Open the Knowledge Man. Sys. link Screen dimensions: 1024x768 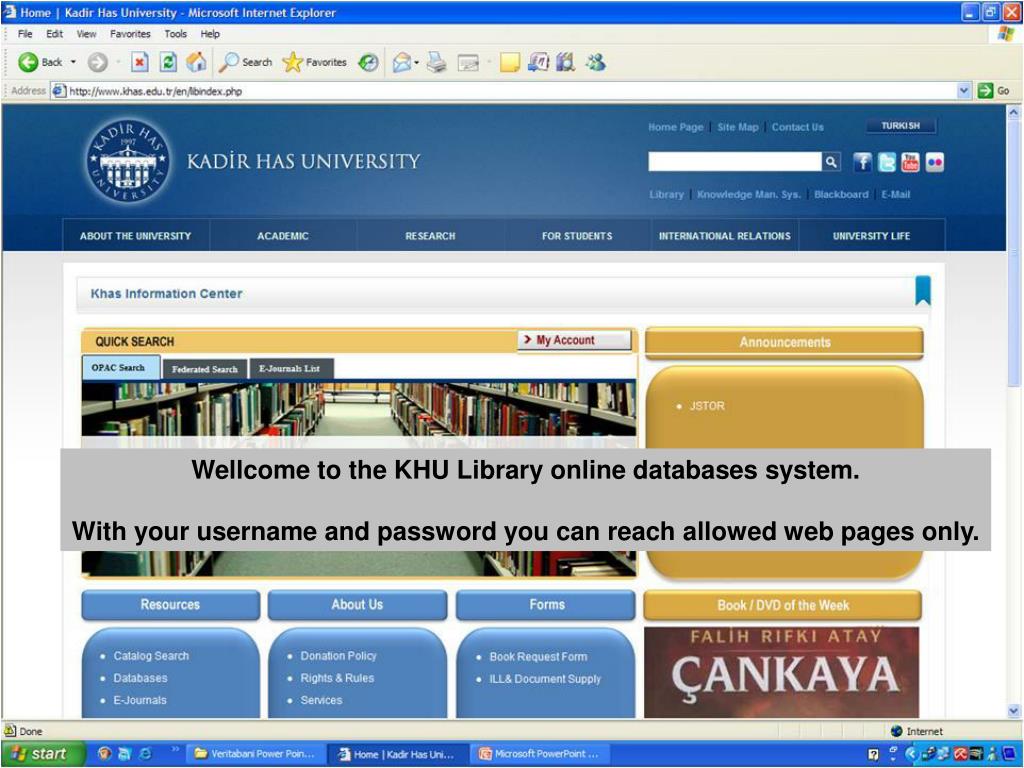(748, 195)
